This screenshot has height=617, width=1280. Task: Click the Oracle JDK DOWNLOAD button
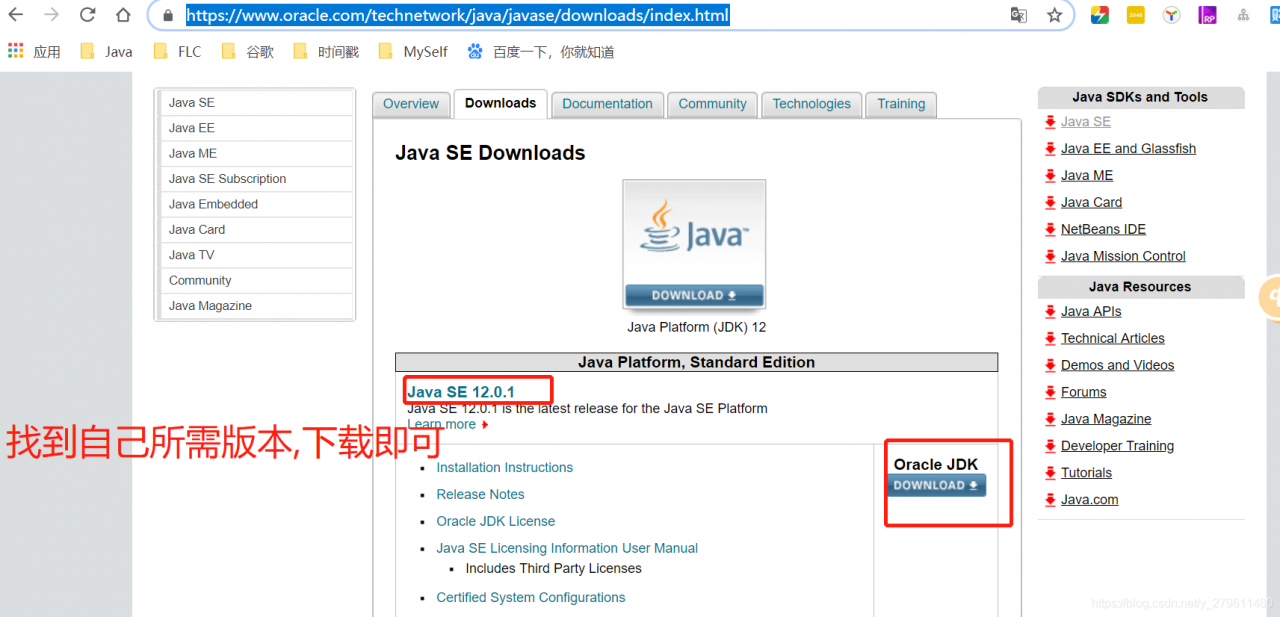click(x=936, y=485)
